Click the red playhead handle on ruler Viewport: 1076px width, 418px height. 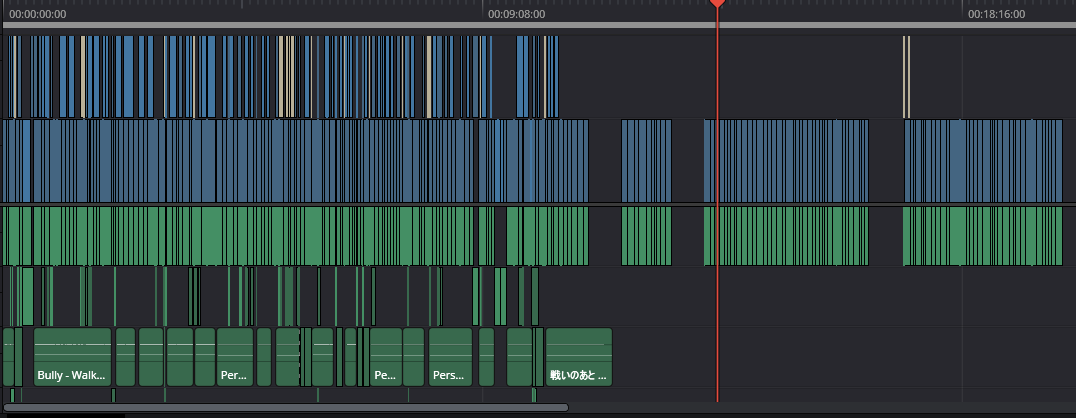coord(717,3)
